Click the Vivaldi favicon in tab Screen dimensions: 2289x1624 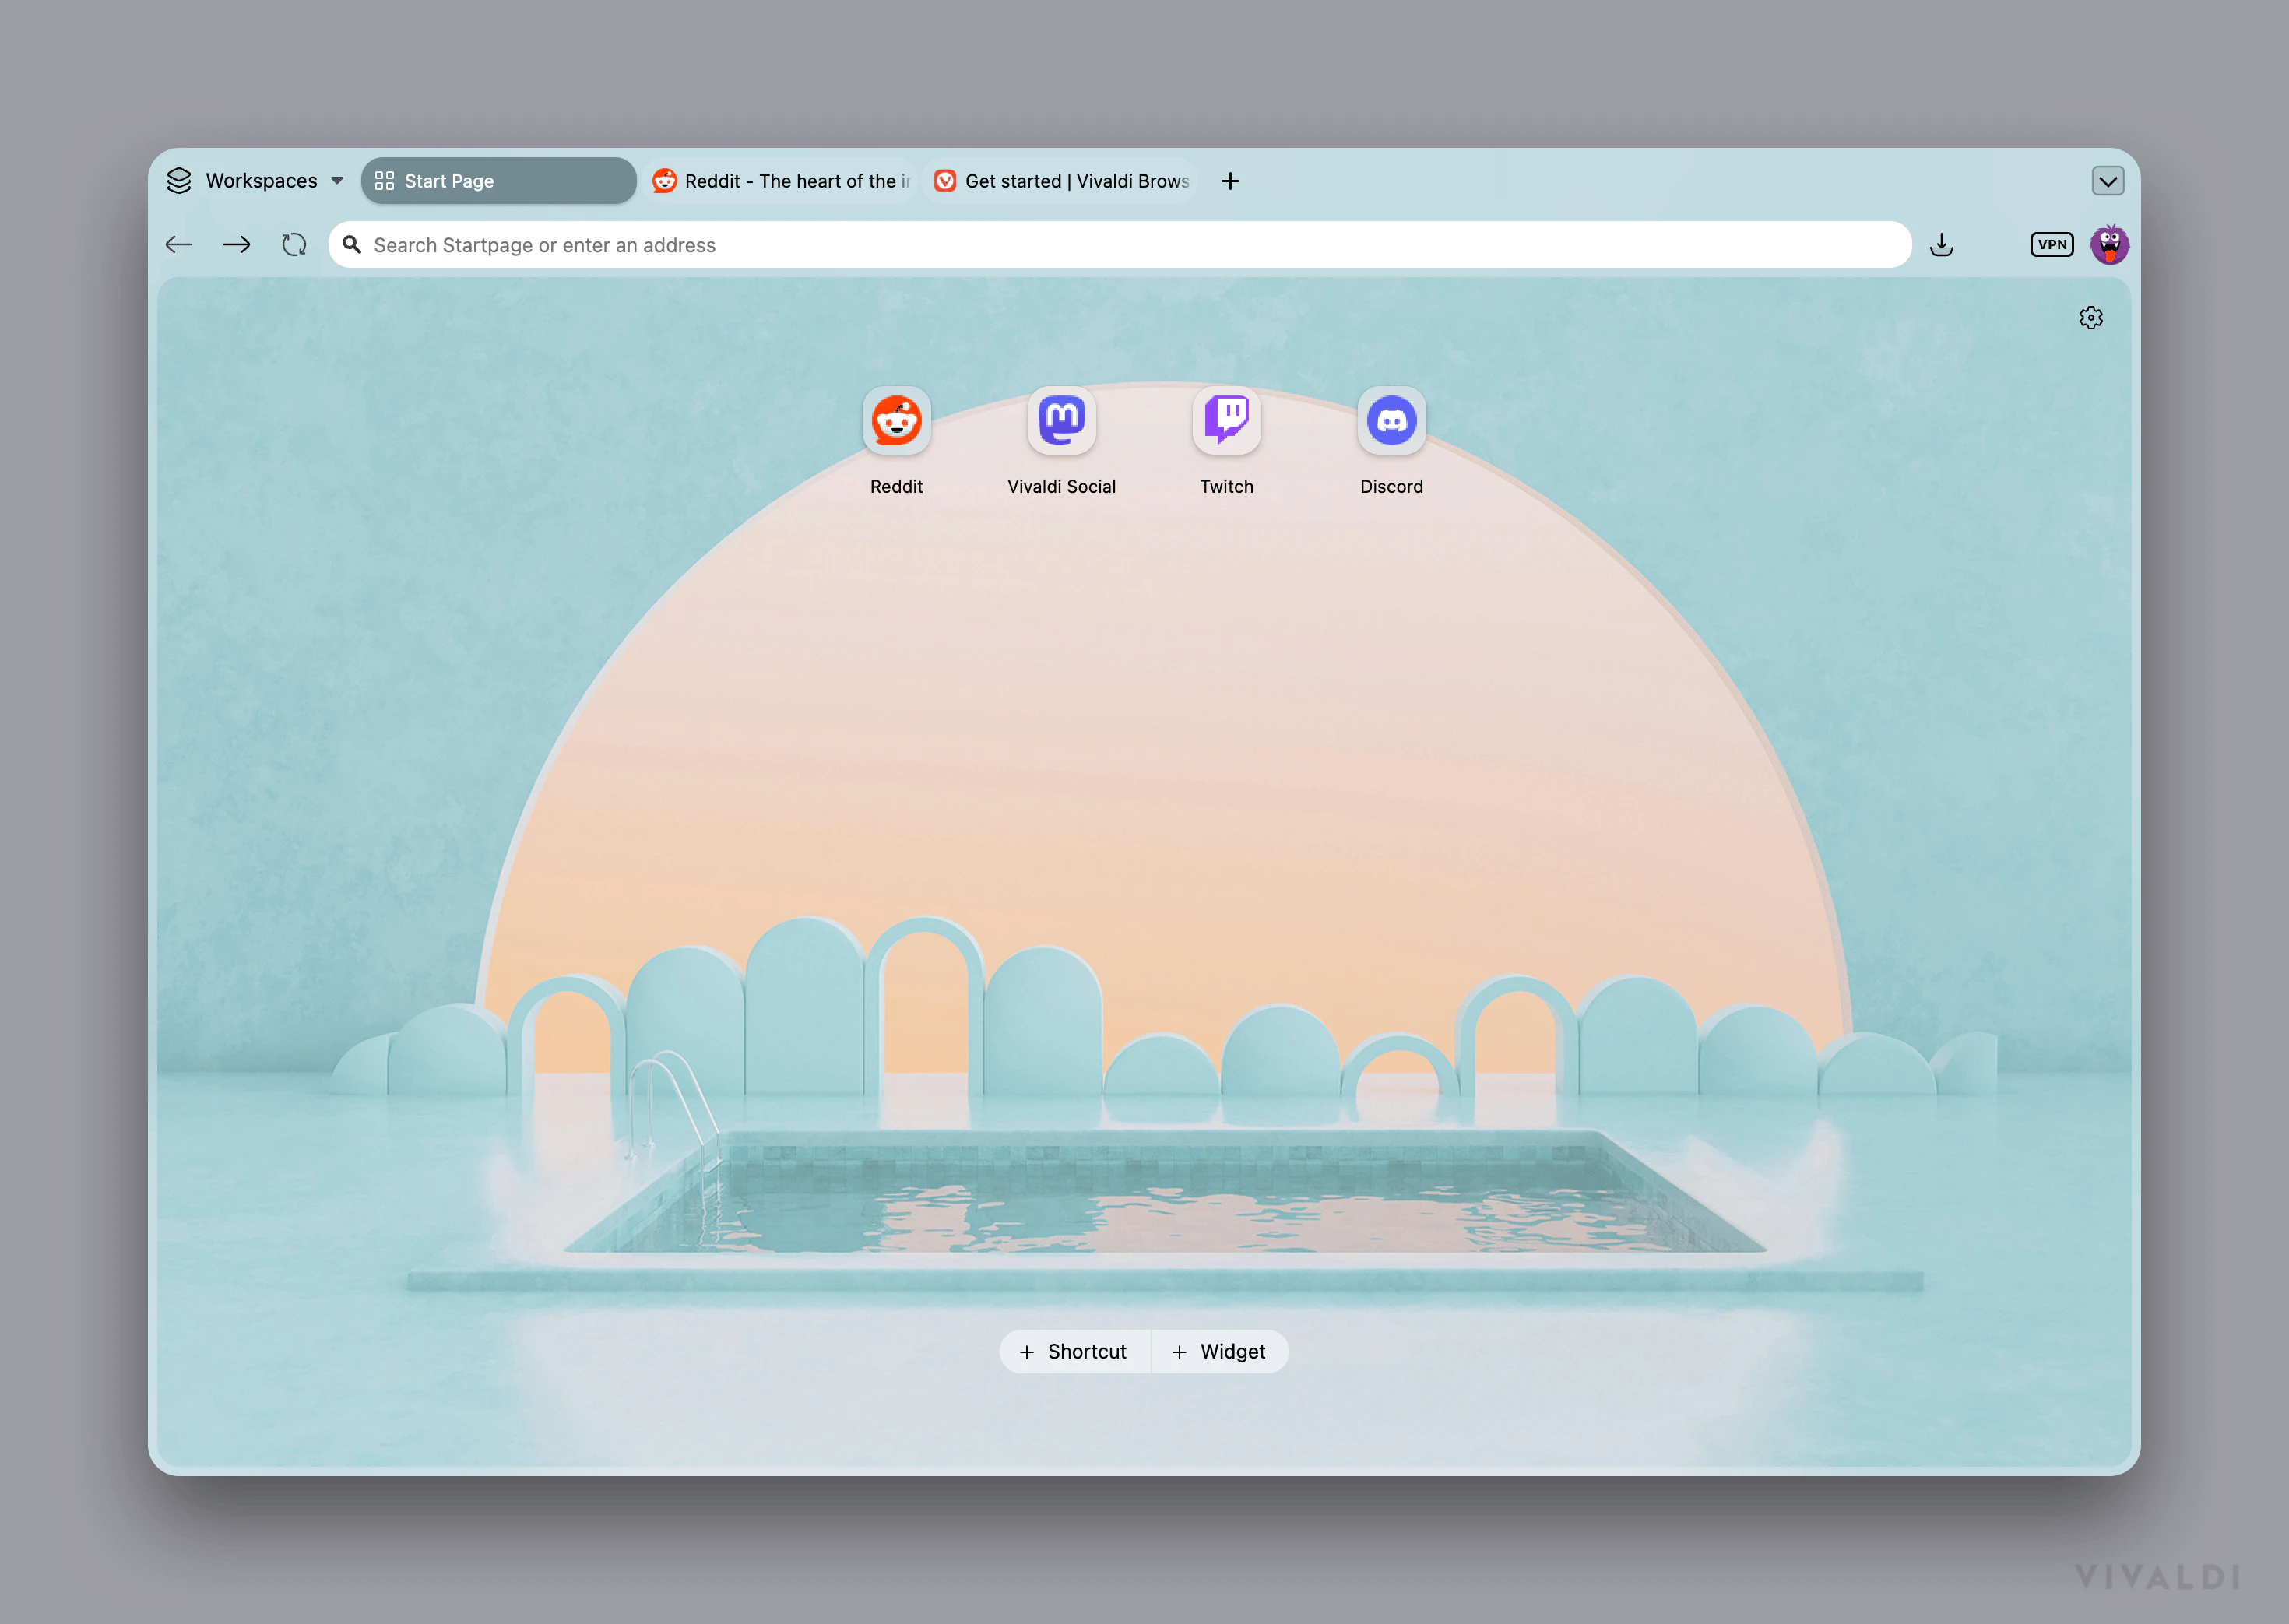[x=944, y=181]
